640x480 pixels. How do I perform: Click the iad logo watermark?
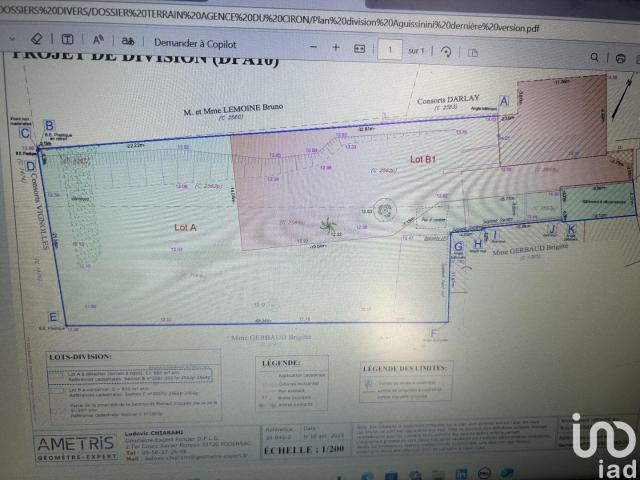tap(602, 443)
